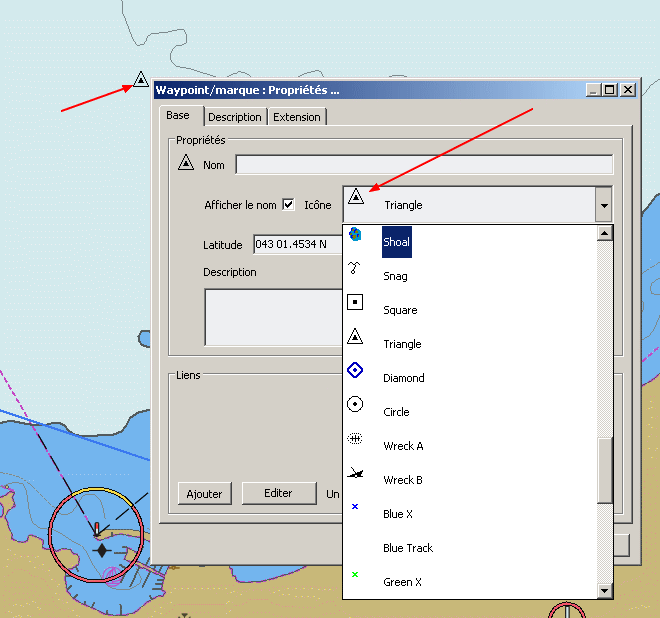
Task: Pick the Blue X icon
Action: [x=355, y=506]
